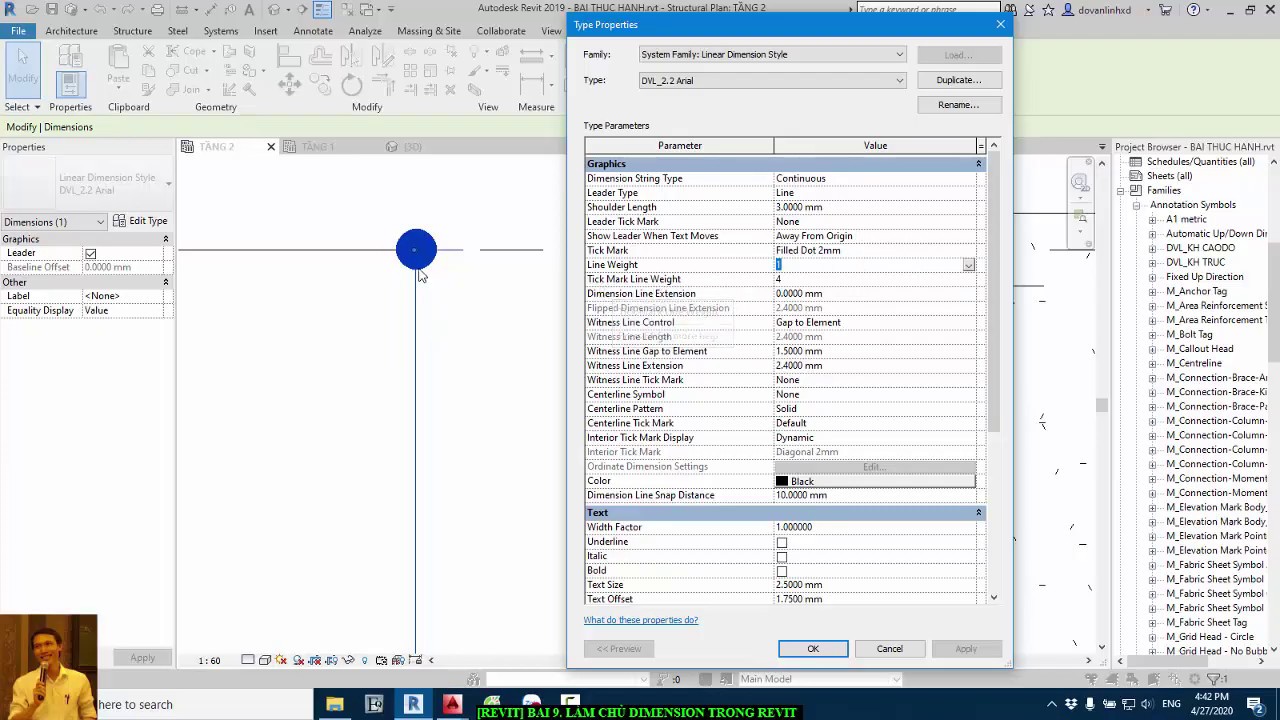Click the favorites star icon in title bar

1048,10
